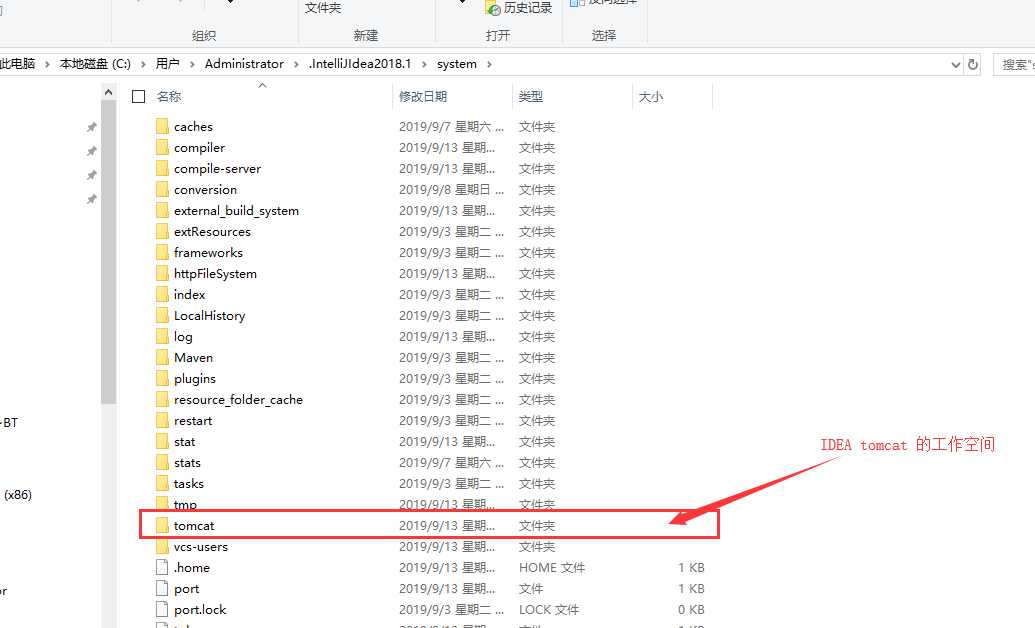Tick the select-all checkbox beside 名称
Image resolution: width=1035 pixels, height=628 pixels.
pos(139,96)
